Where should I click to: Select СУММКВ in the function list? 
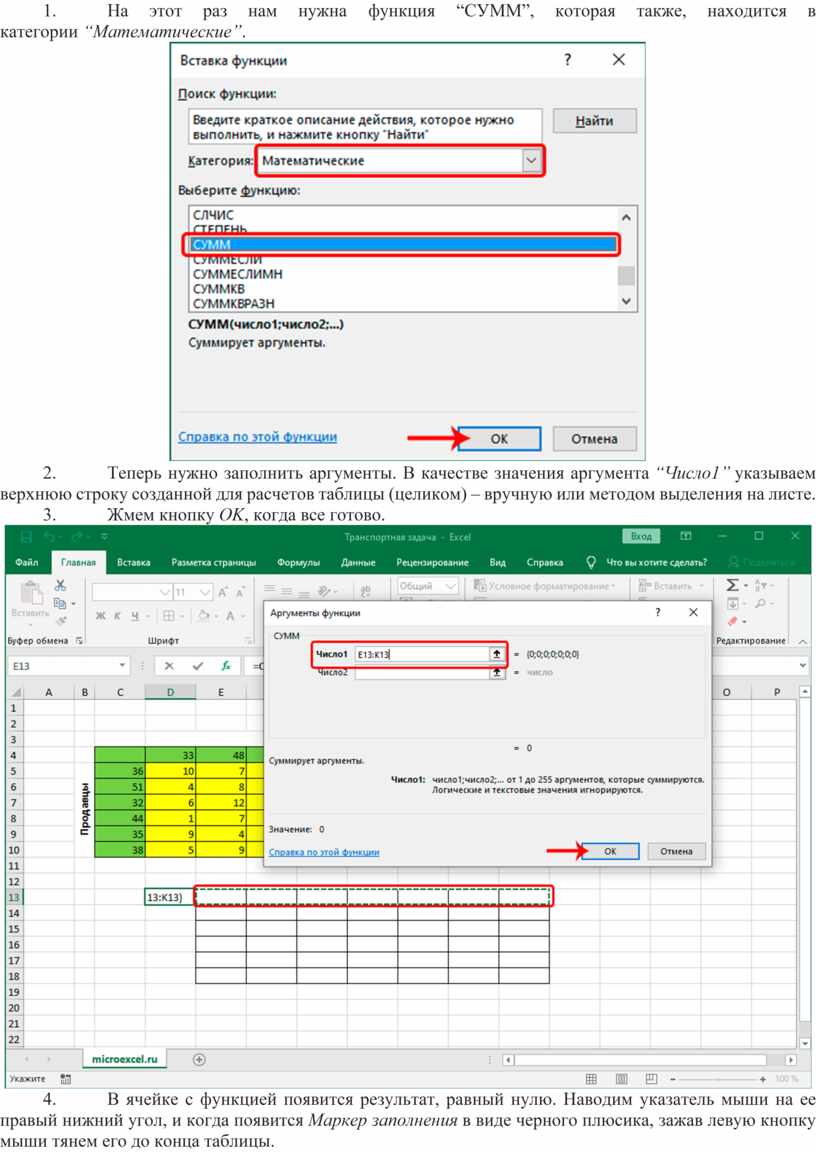click(x=218, y=288)
